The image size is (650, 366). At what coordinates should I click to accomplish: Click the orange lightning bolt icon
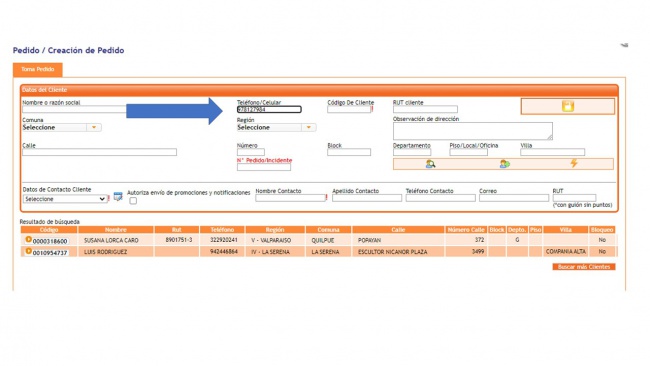coord(574,163)
